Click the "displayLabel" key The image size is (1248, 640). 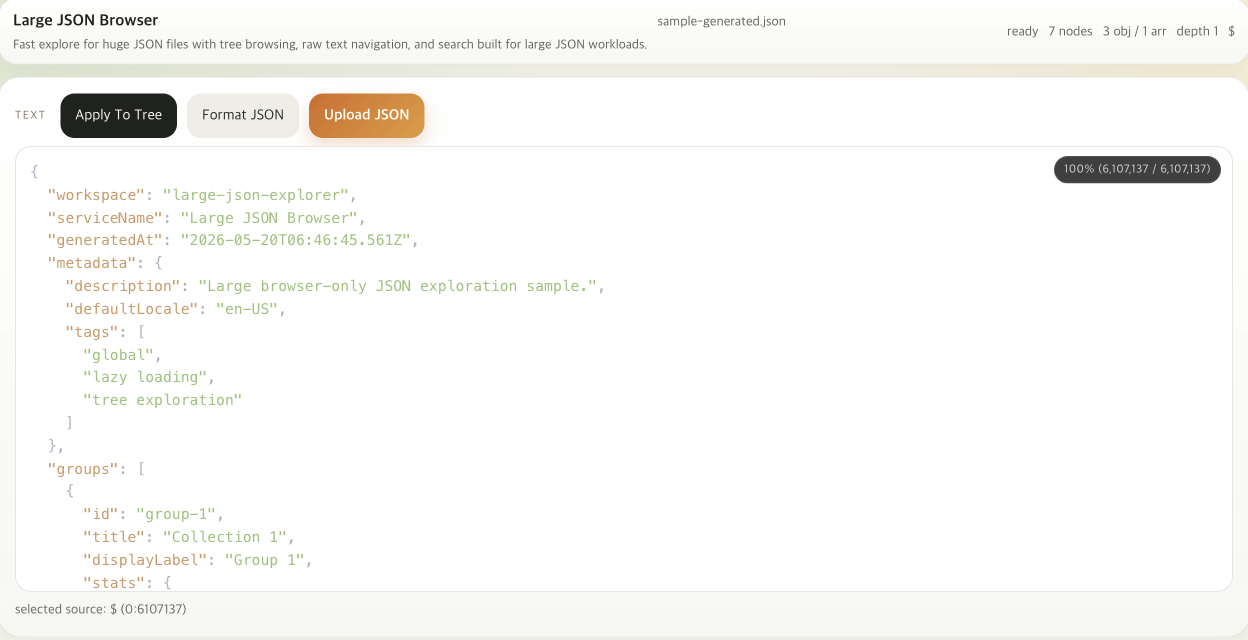145,560
